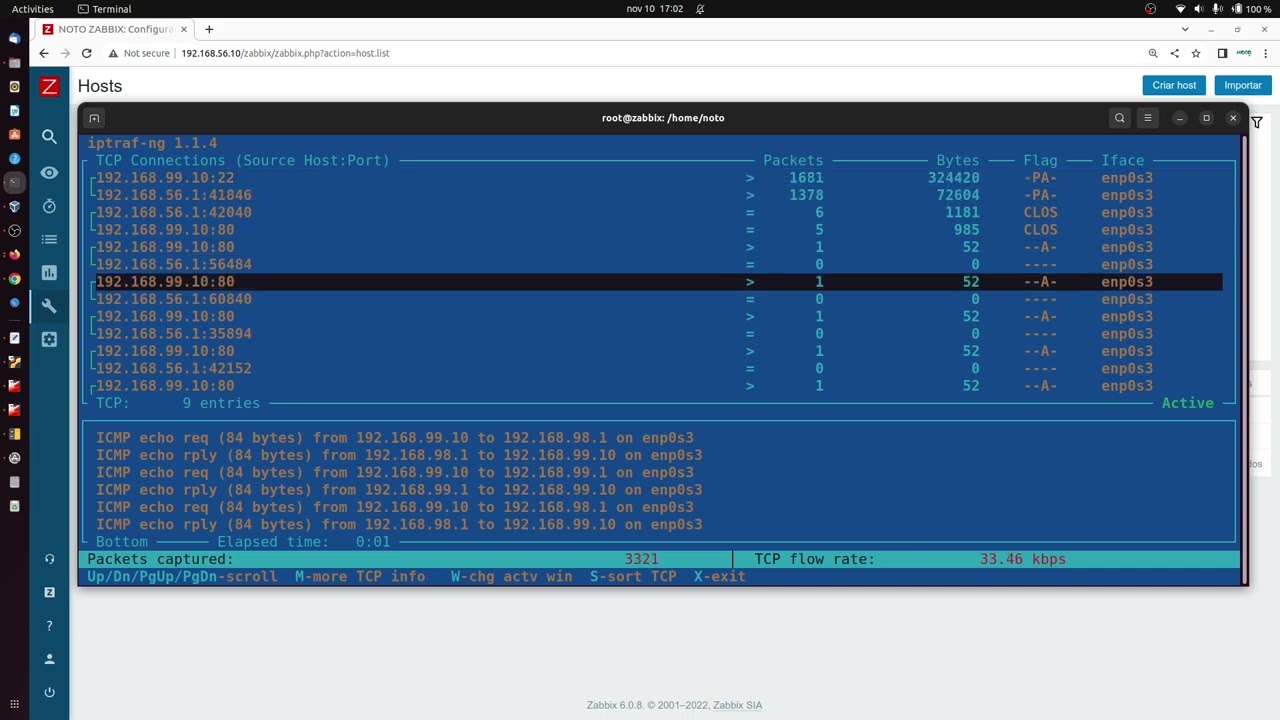Click the Zabbix logo at sidebar top
Screen dimensions: 1280x720
[49, 86]
